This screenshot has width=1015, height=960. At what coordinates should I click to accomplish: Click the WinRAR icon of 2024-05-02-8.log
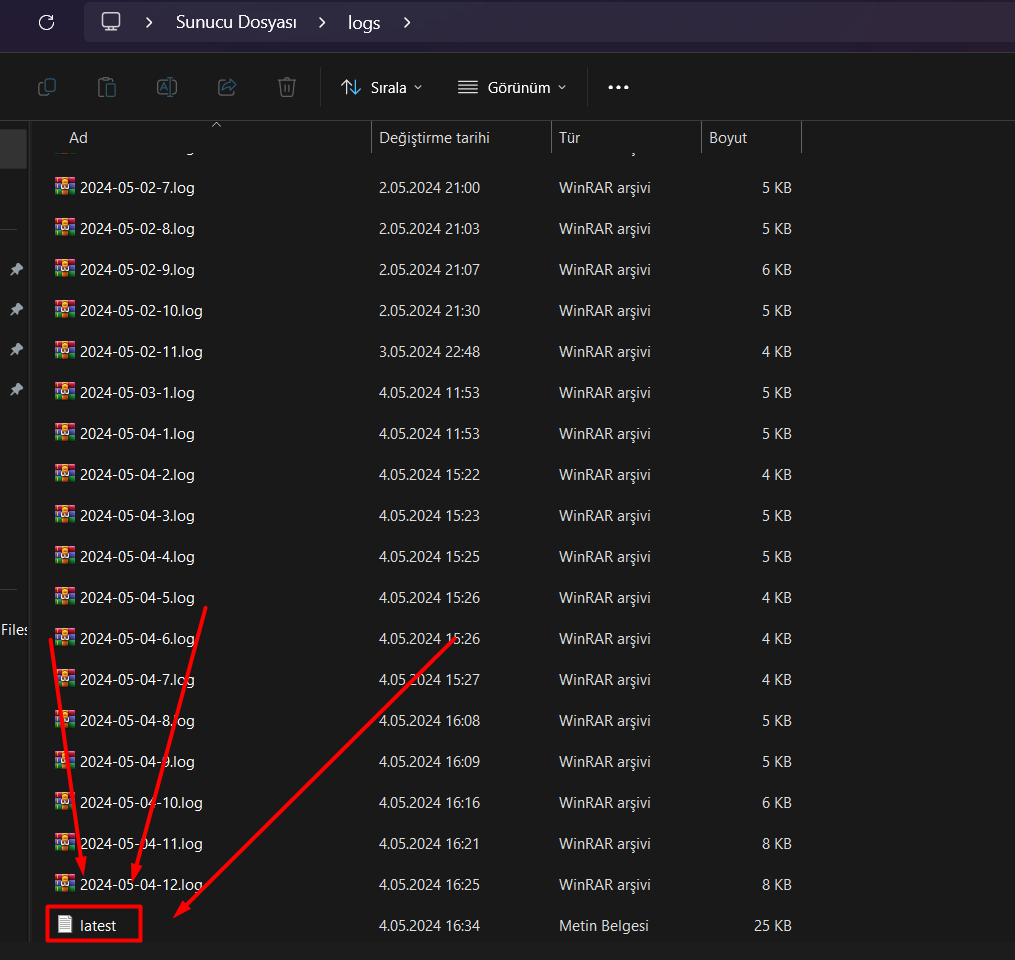tap(65, 227)
